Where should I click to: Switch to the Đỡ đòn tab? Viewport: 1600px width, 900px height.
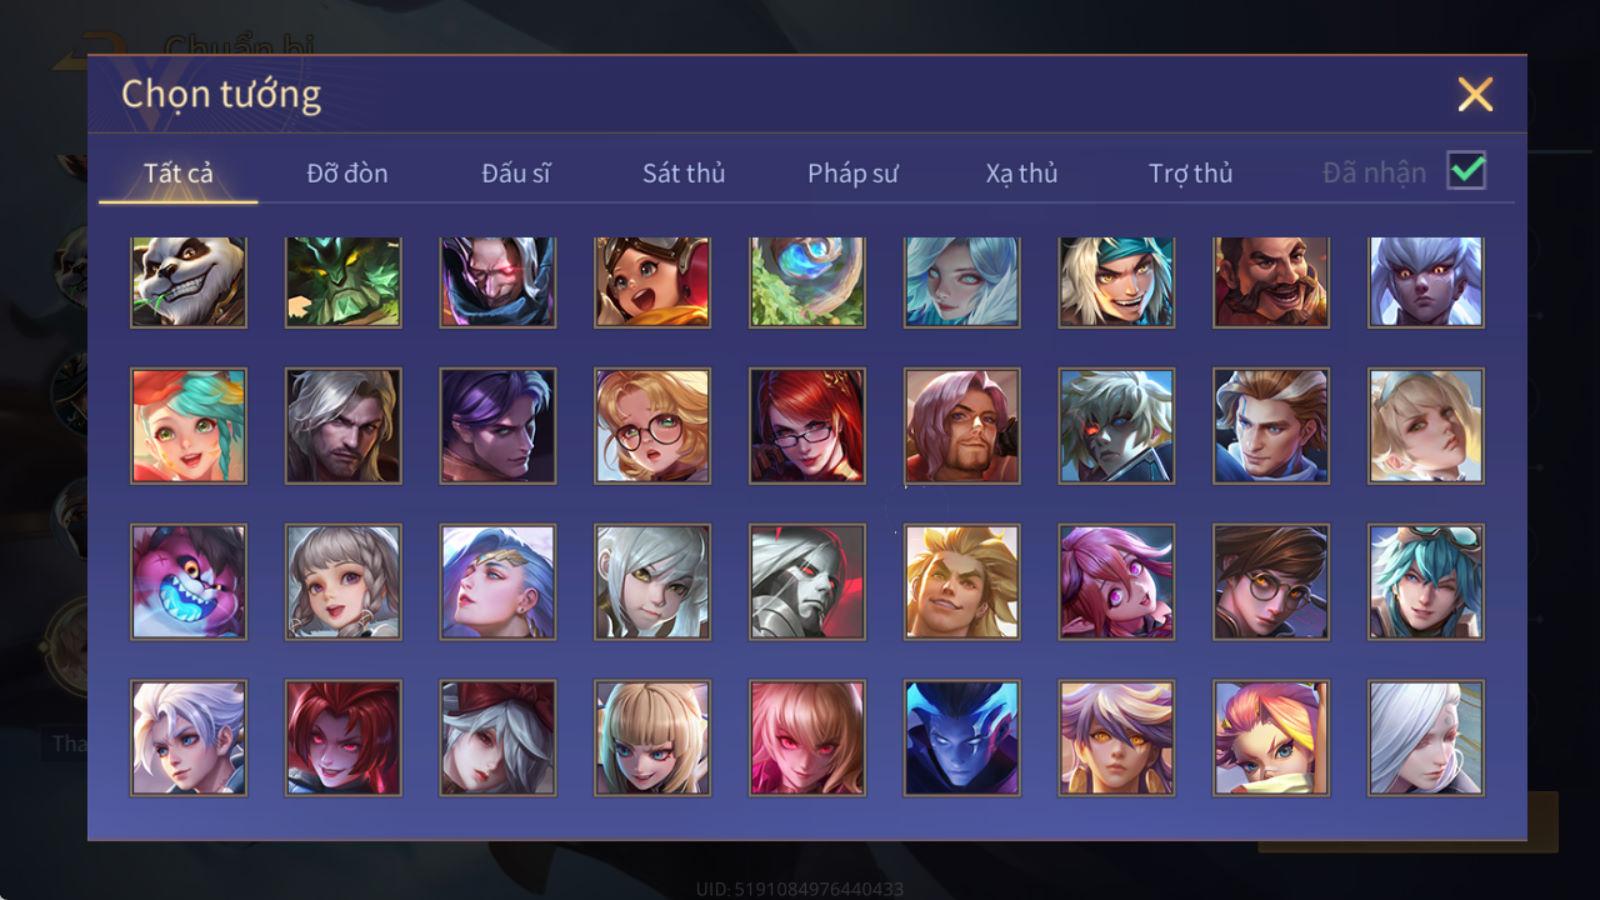[x=347, y=173]
